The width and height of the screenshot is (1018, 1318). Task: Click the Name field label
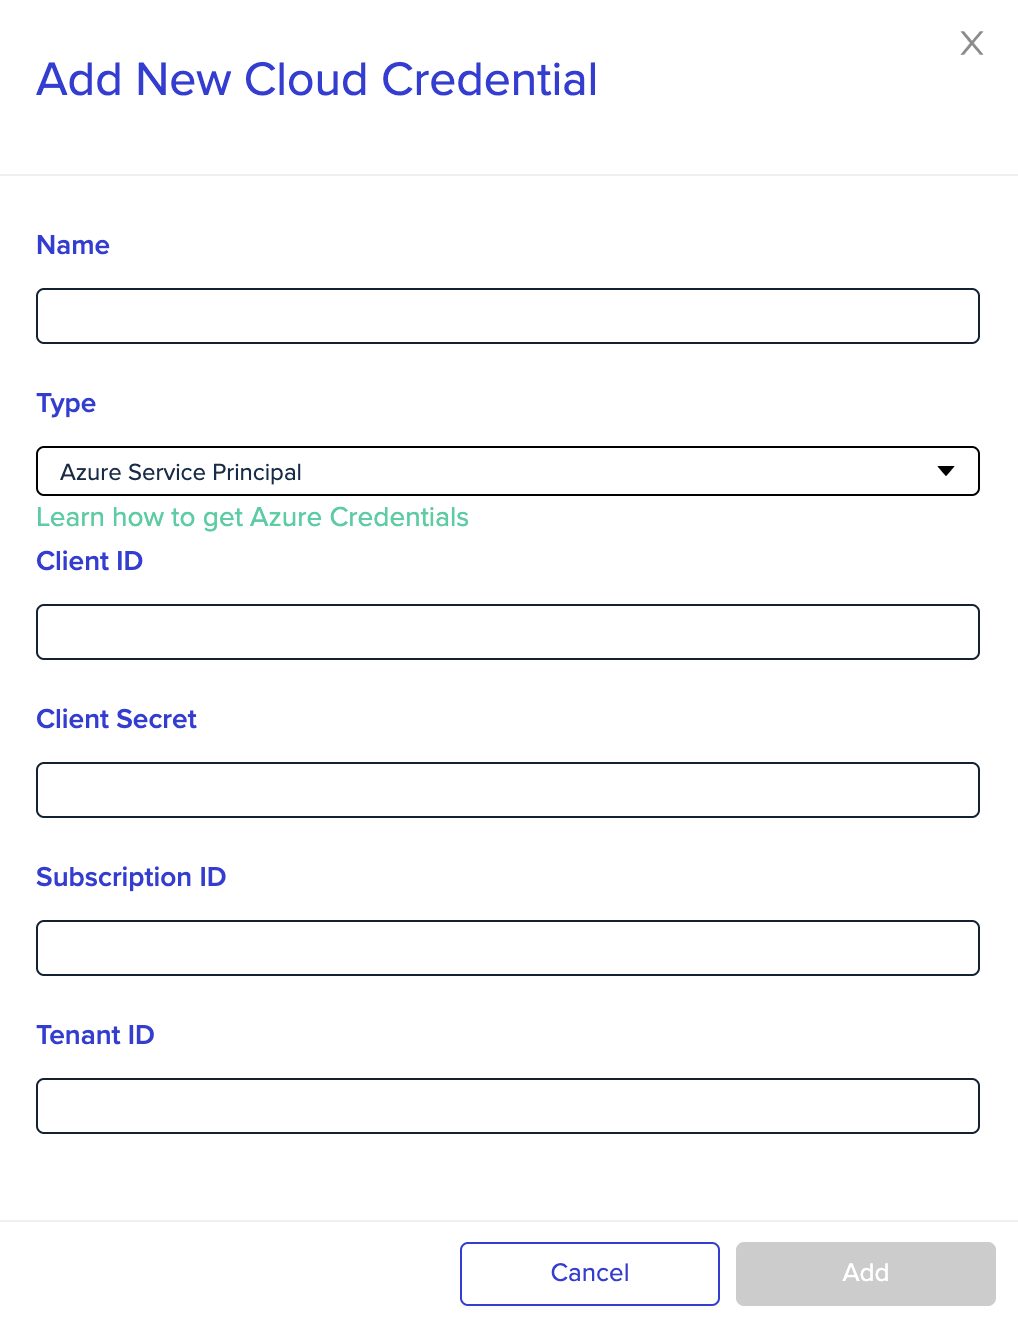coord(73,245)
